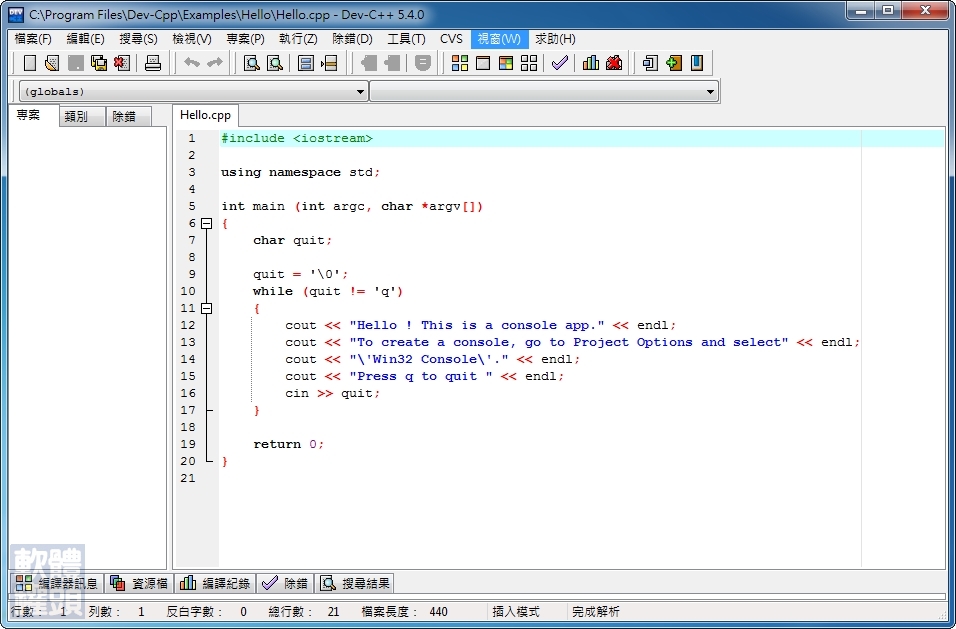Click the 'using namespace std;' line

click(301, 172)
